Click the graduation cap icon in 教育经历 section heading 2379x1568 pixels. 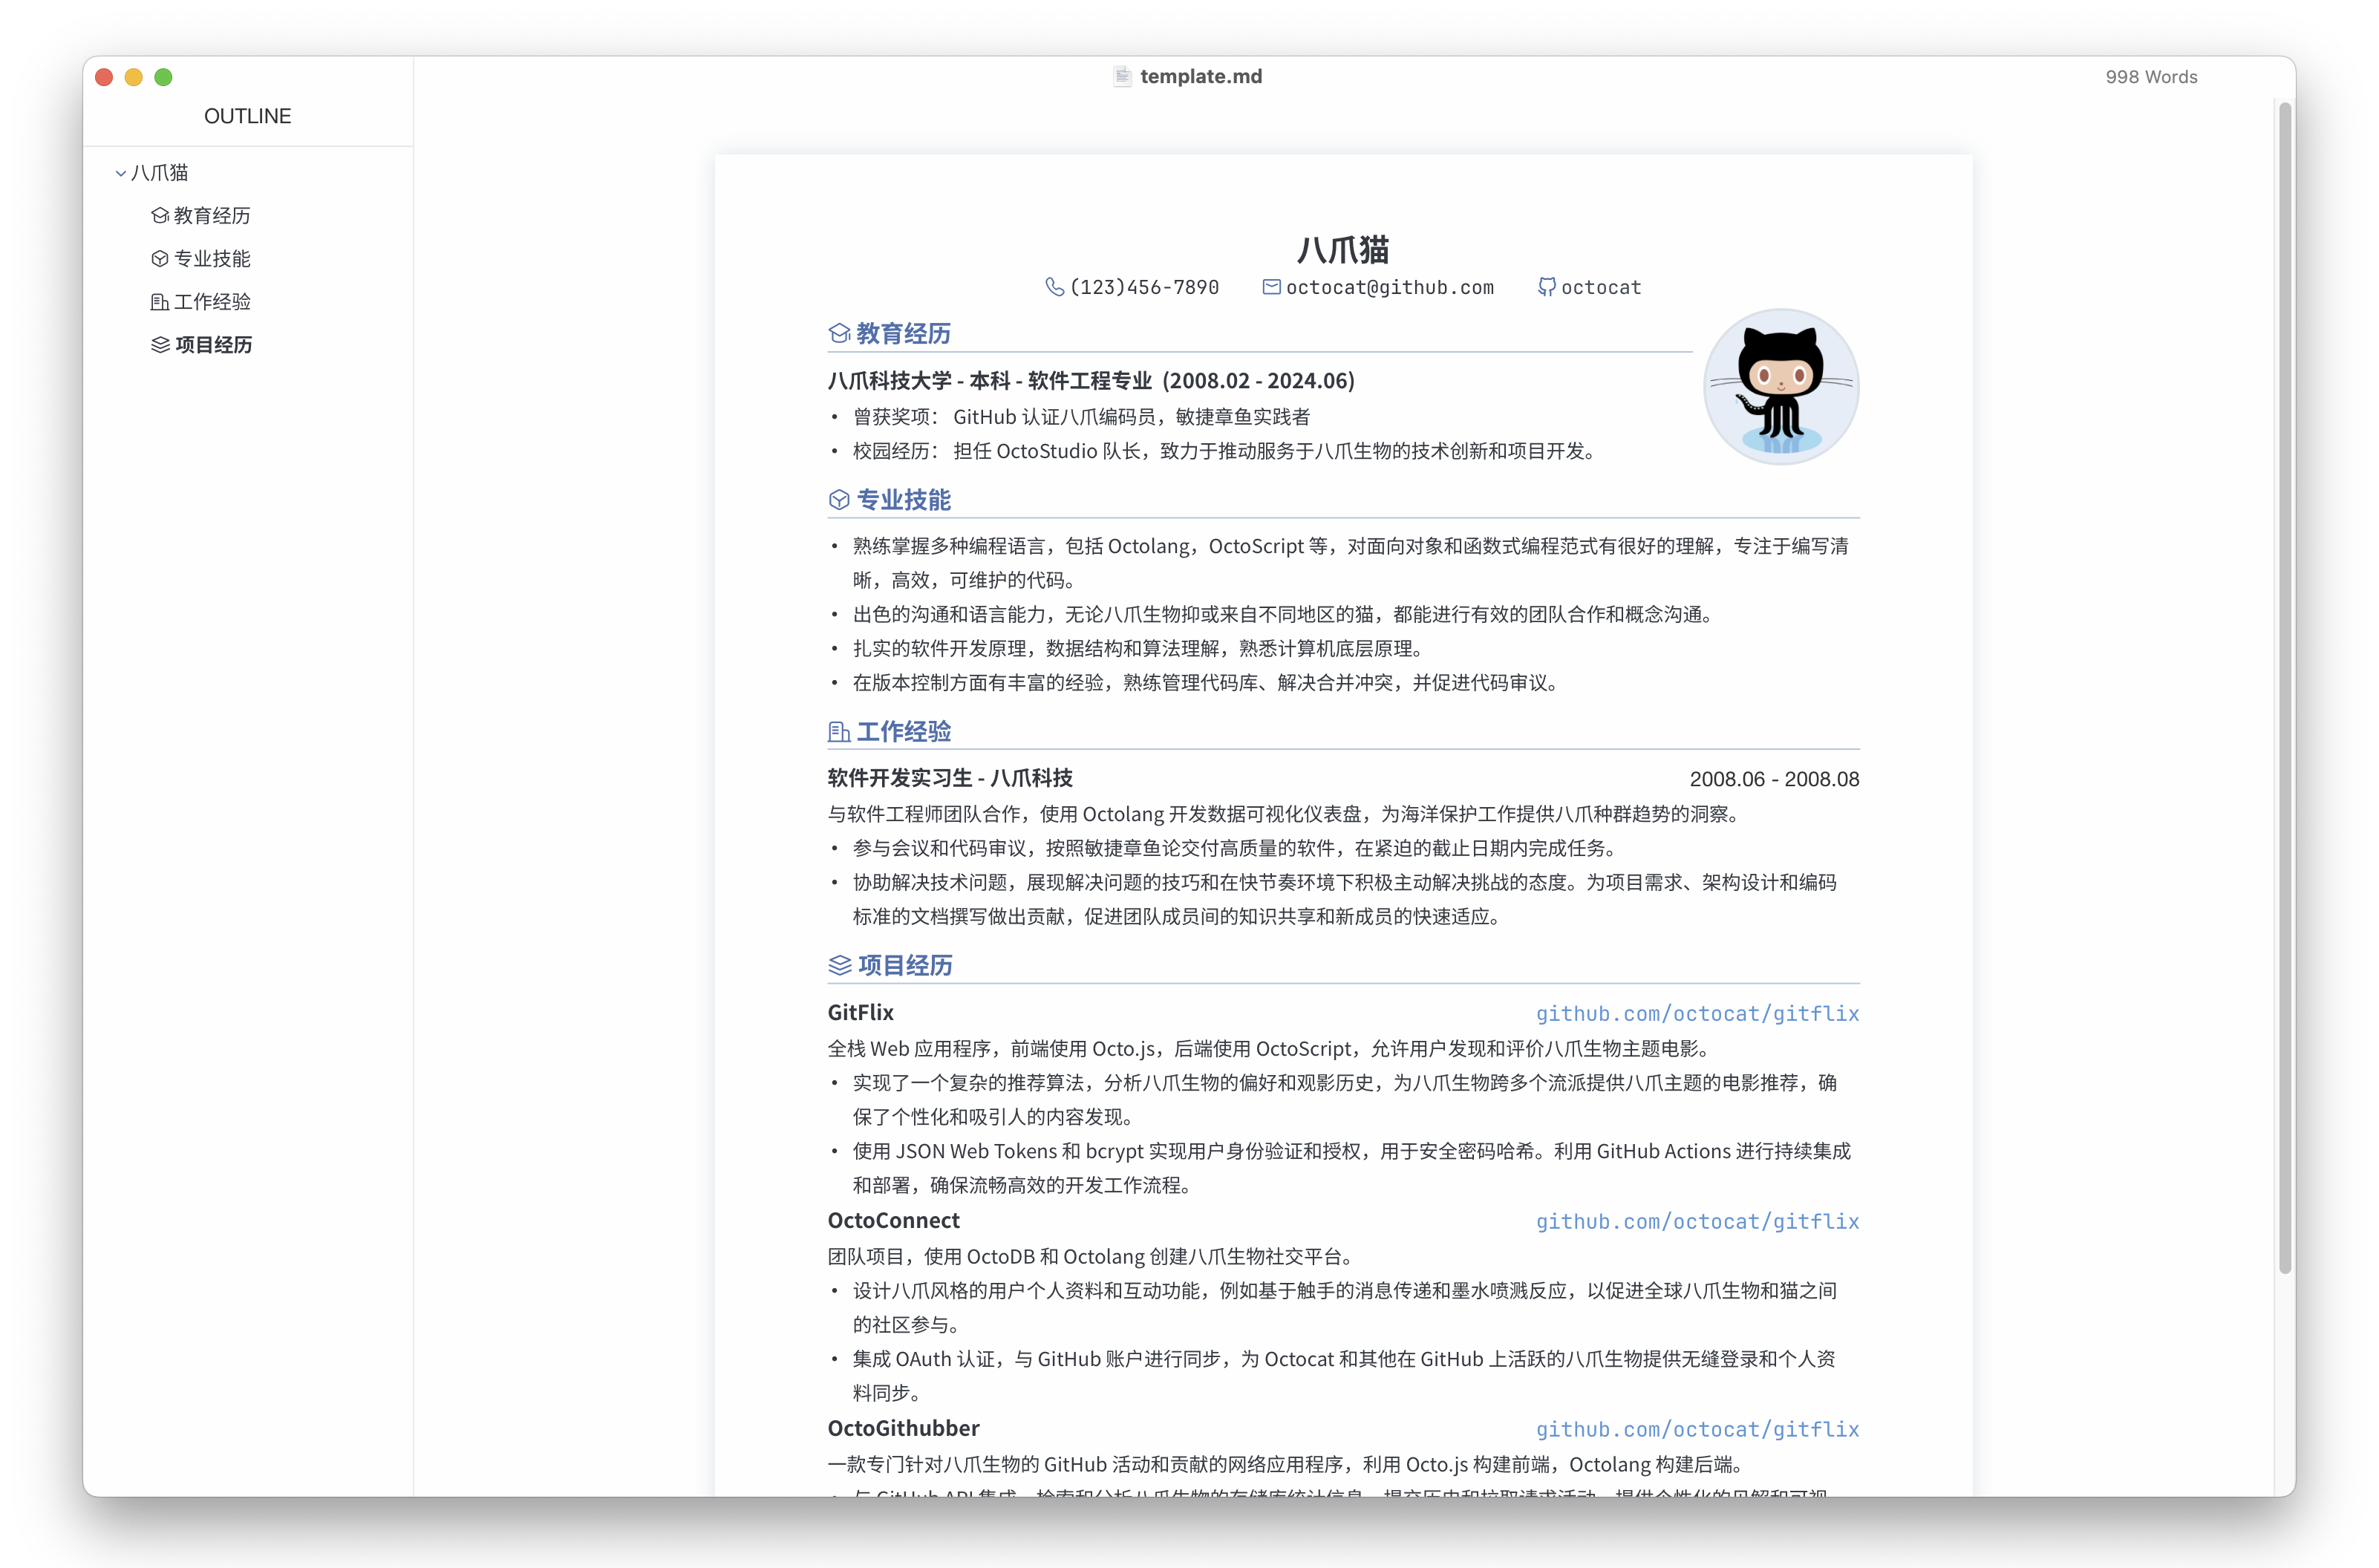click(x=839, y=333)
